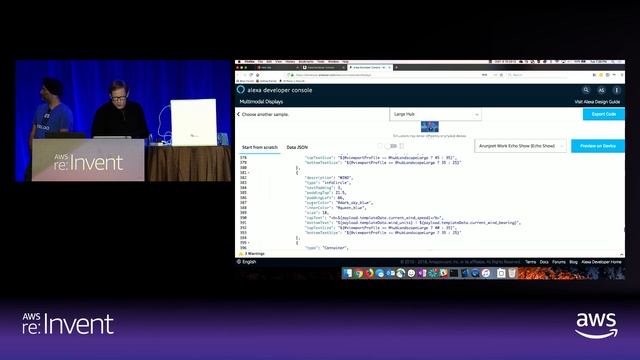Open the File menu in menu bar
640x360 pixels.
tap(260, 62)
